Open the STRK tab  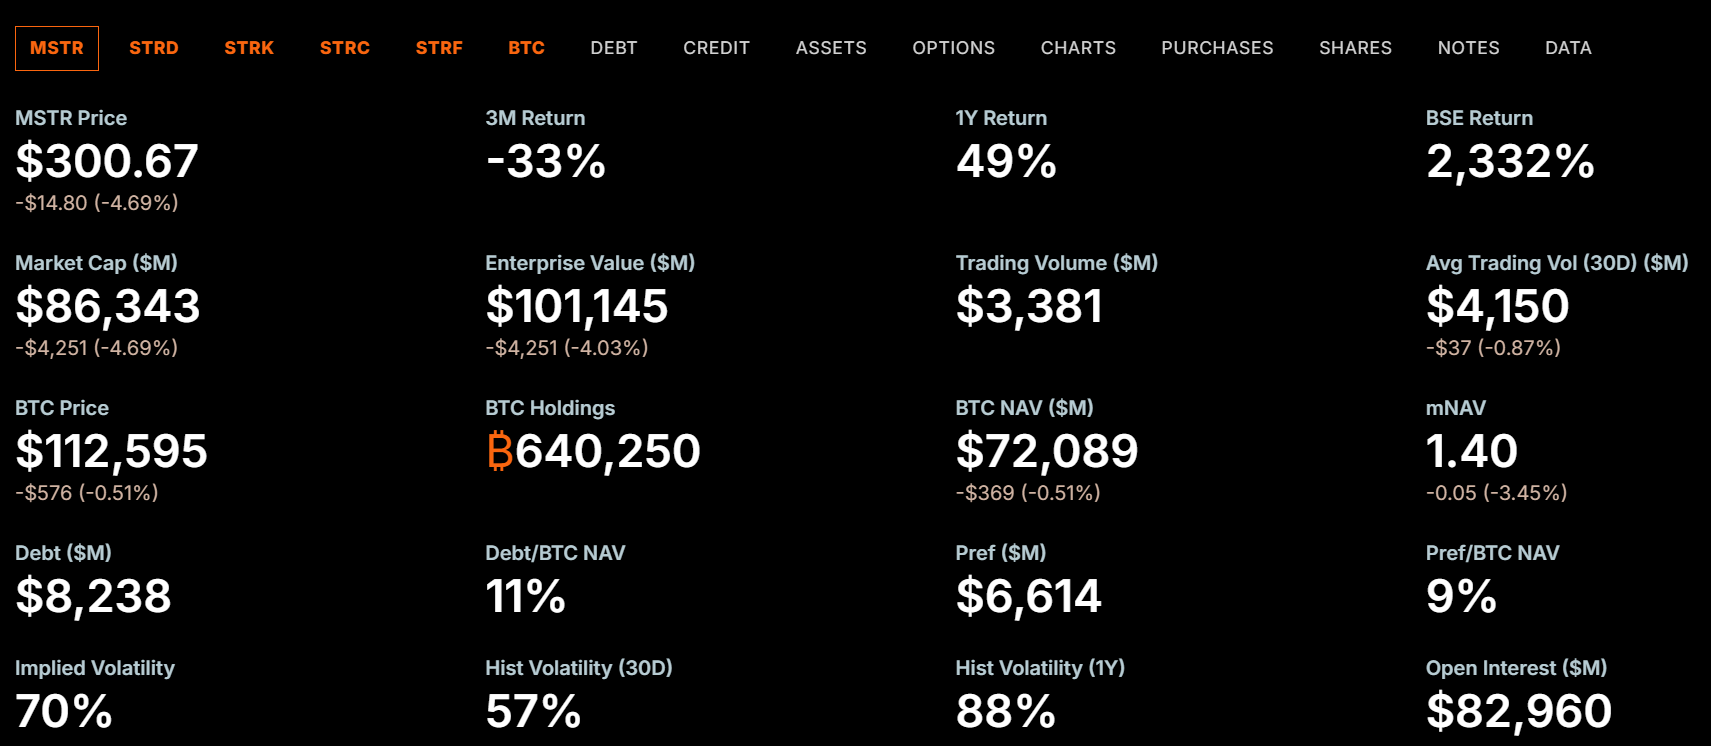249,48
